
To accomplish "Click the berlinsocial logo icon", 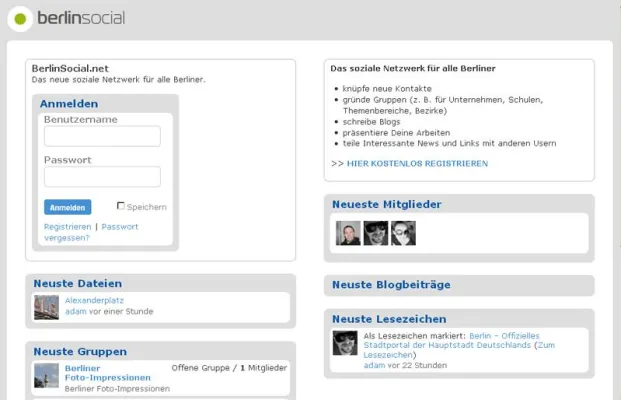I will click(x=21, y=18).
